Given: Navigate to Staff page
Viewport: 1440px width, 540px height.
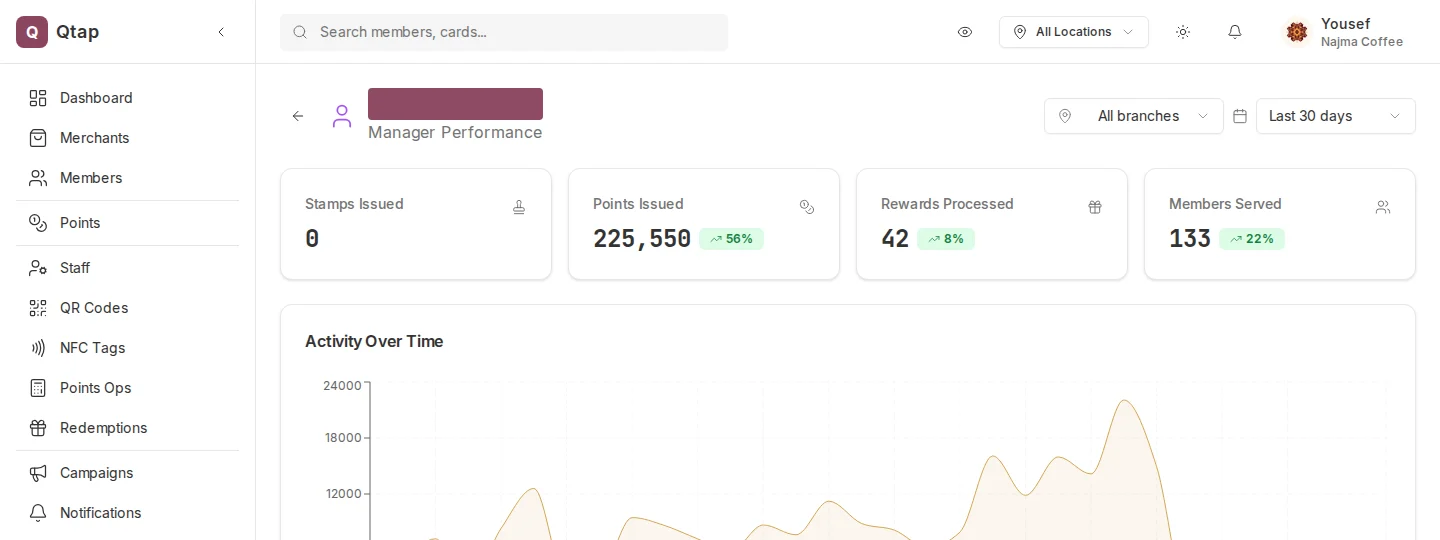Looking at the screenshot, I should (x=128, y=268).
